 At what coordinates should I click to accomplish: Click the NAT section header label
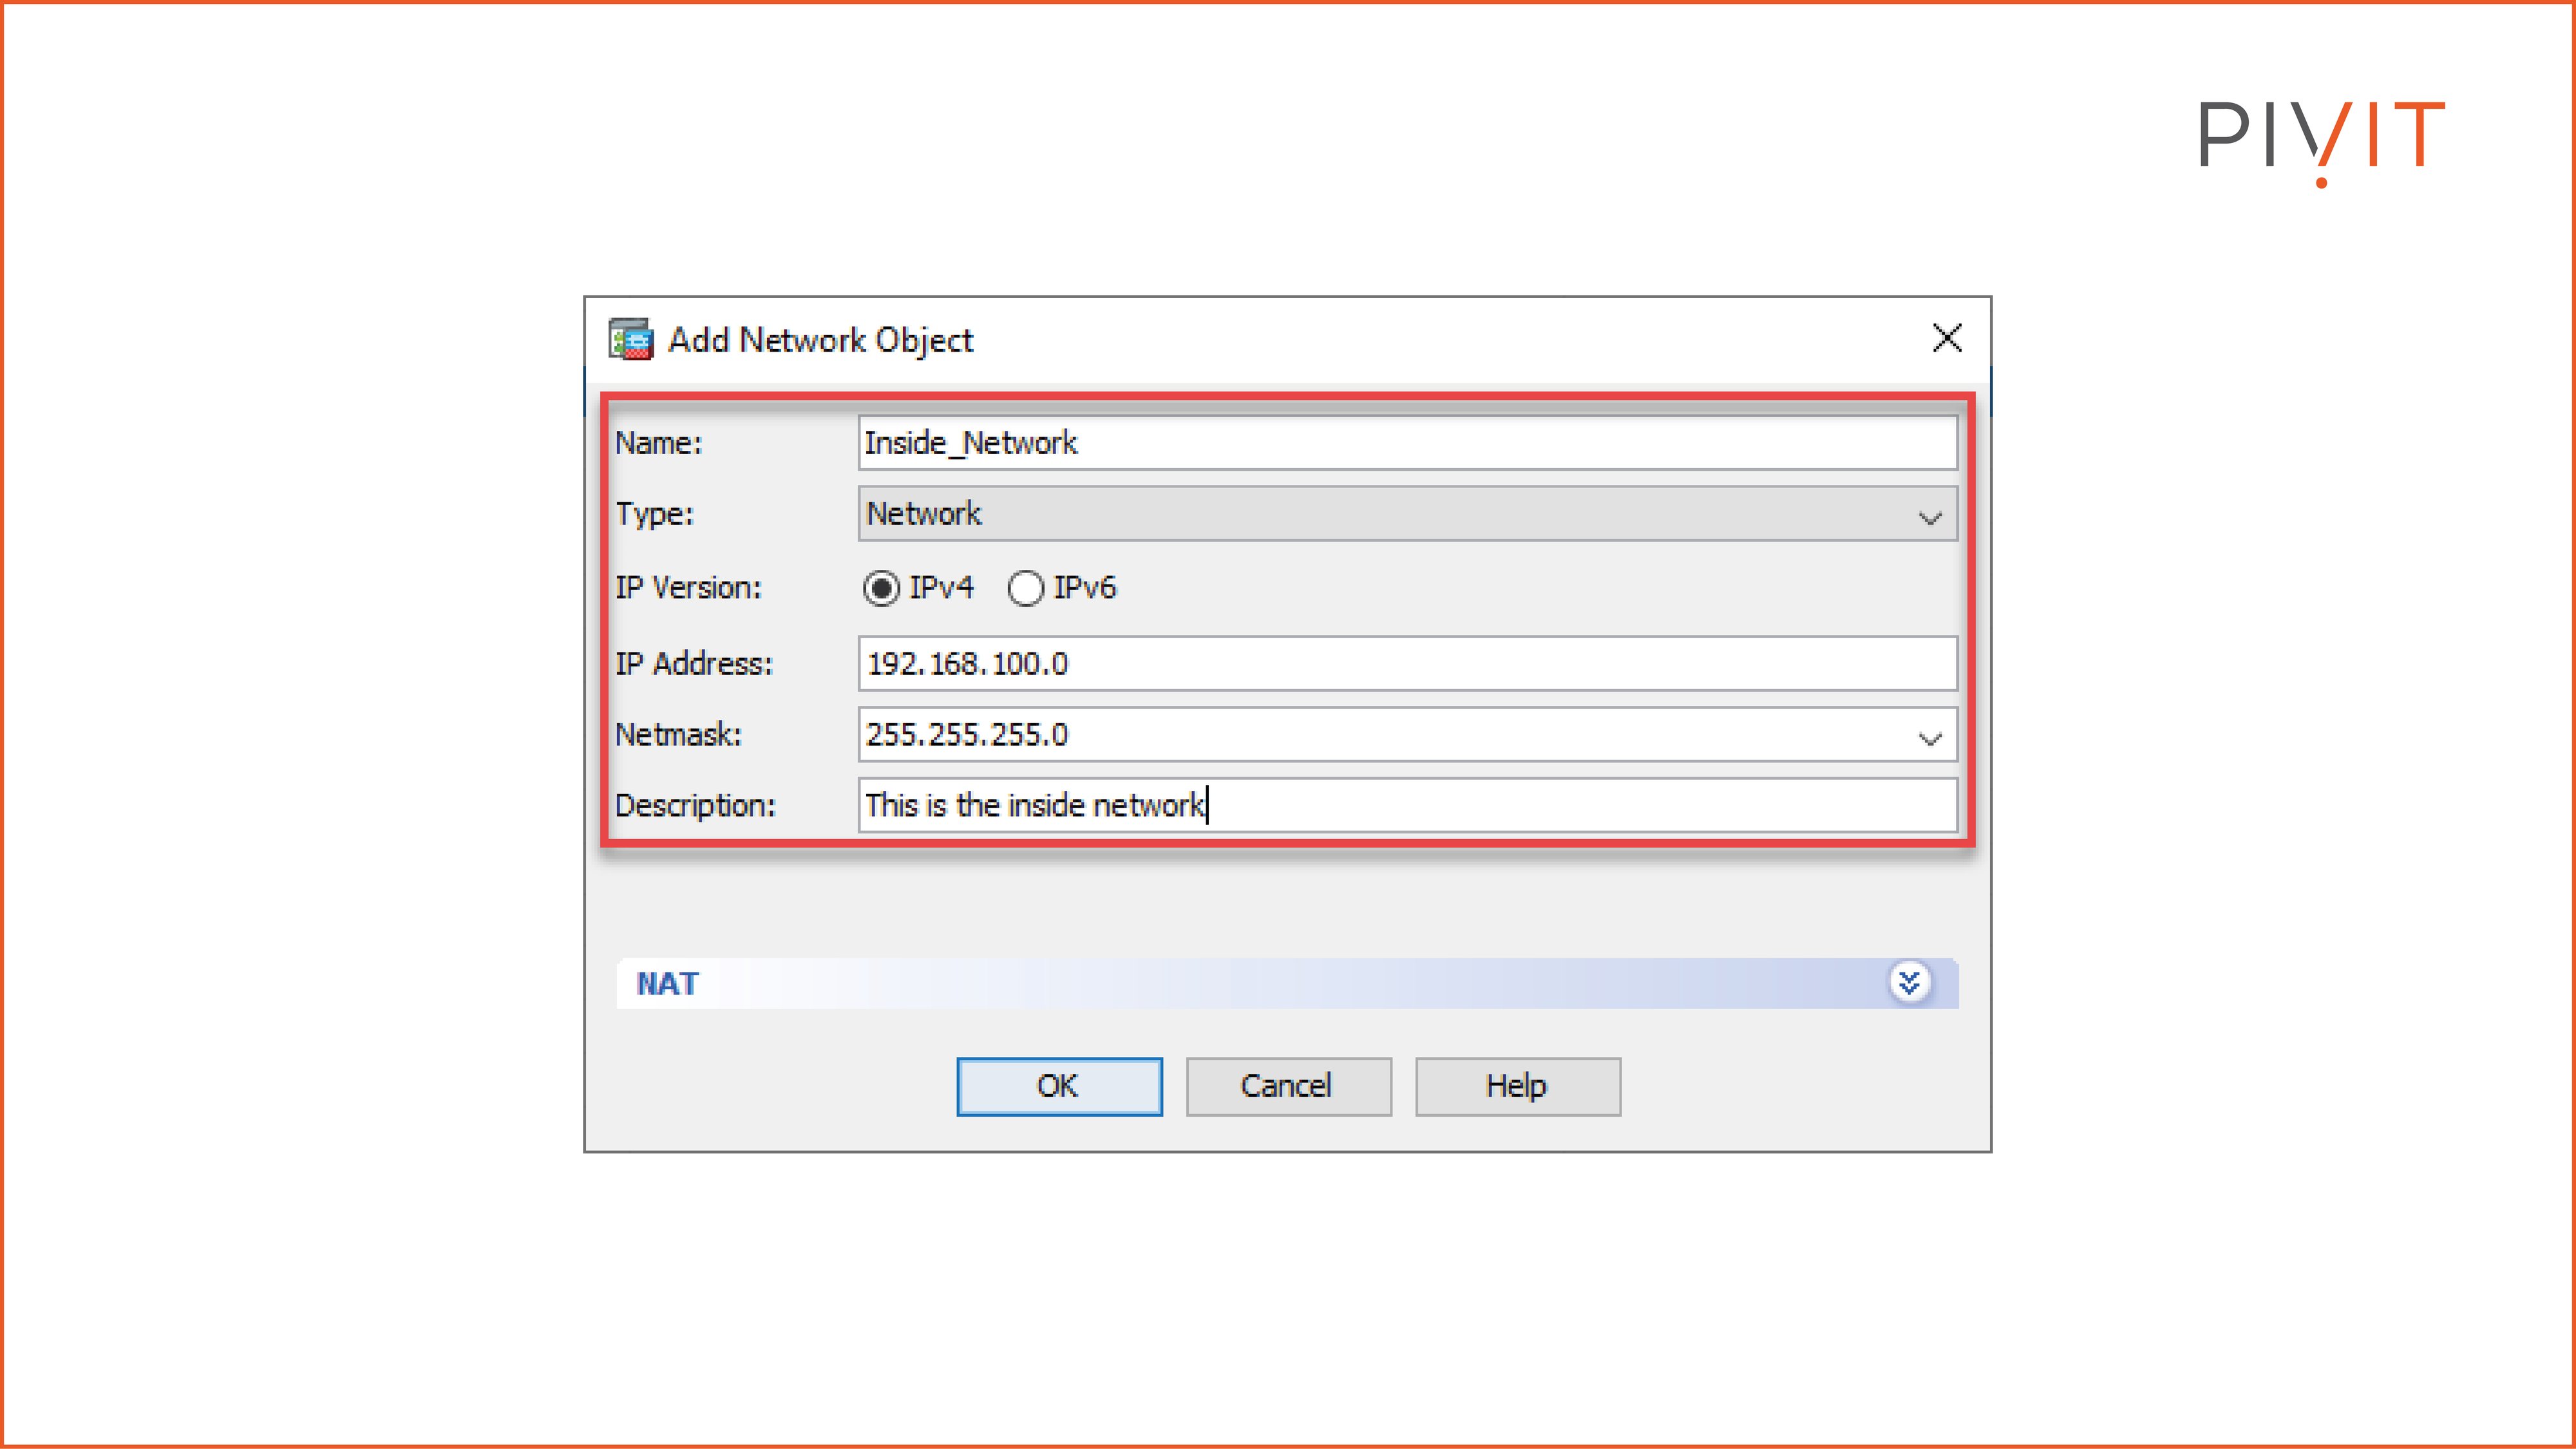667,983
